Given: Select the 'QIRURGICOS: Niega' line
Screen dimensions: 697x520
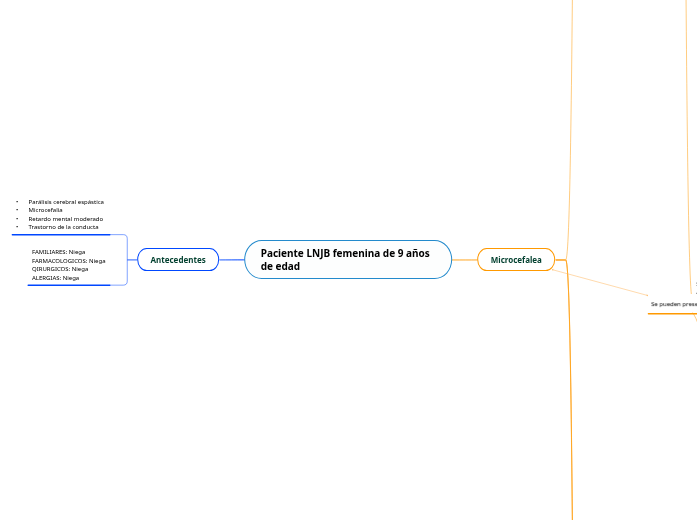Looking at the screenshot, I should point(60,269).
